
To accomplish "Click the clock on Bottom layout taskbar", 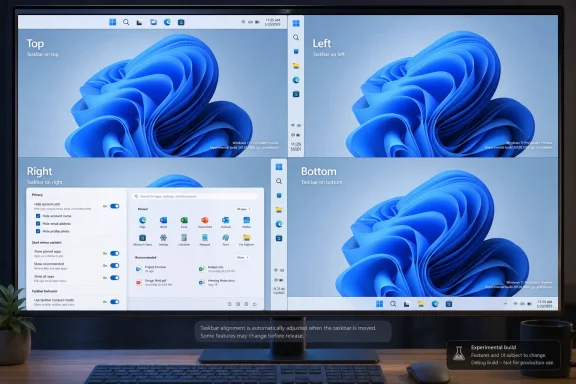I will pos(544,304).
